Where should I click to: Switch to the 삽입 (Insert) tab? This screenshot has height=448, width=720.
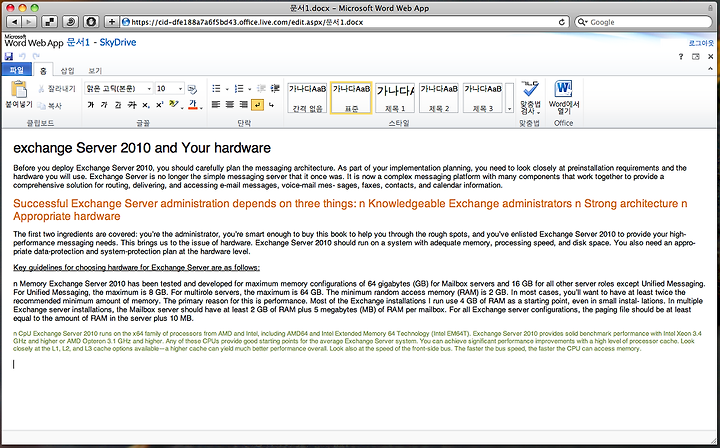pos(68,70)
